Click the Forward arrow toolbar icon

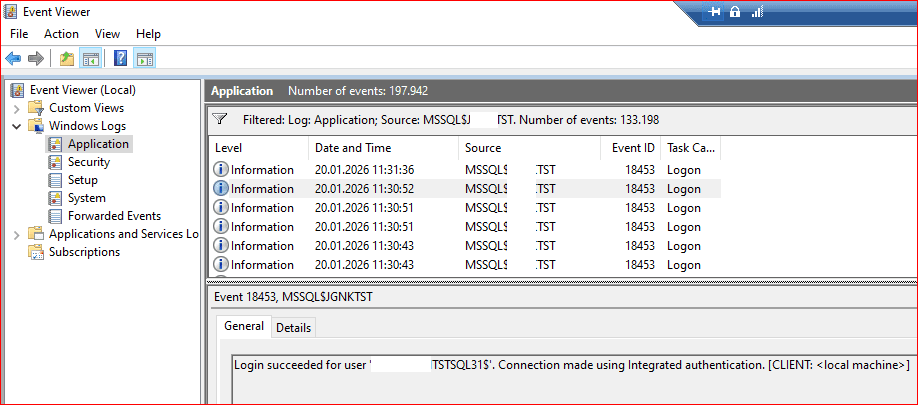(x=36, y=58)
